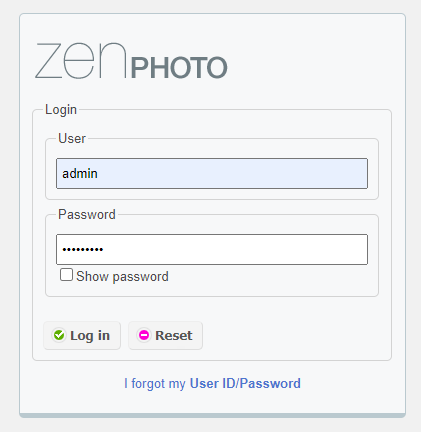Click the "User" fieldset legend
421x432 pixels.
[x=72, y=138]
